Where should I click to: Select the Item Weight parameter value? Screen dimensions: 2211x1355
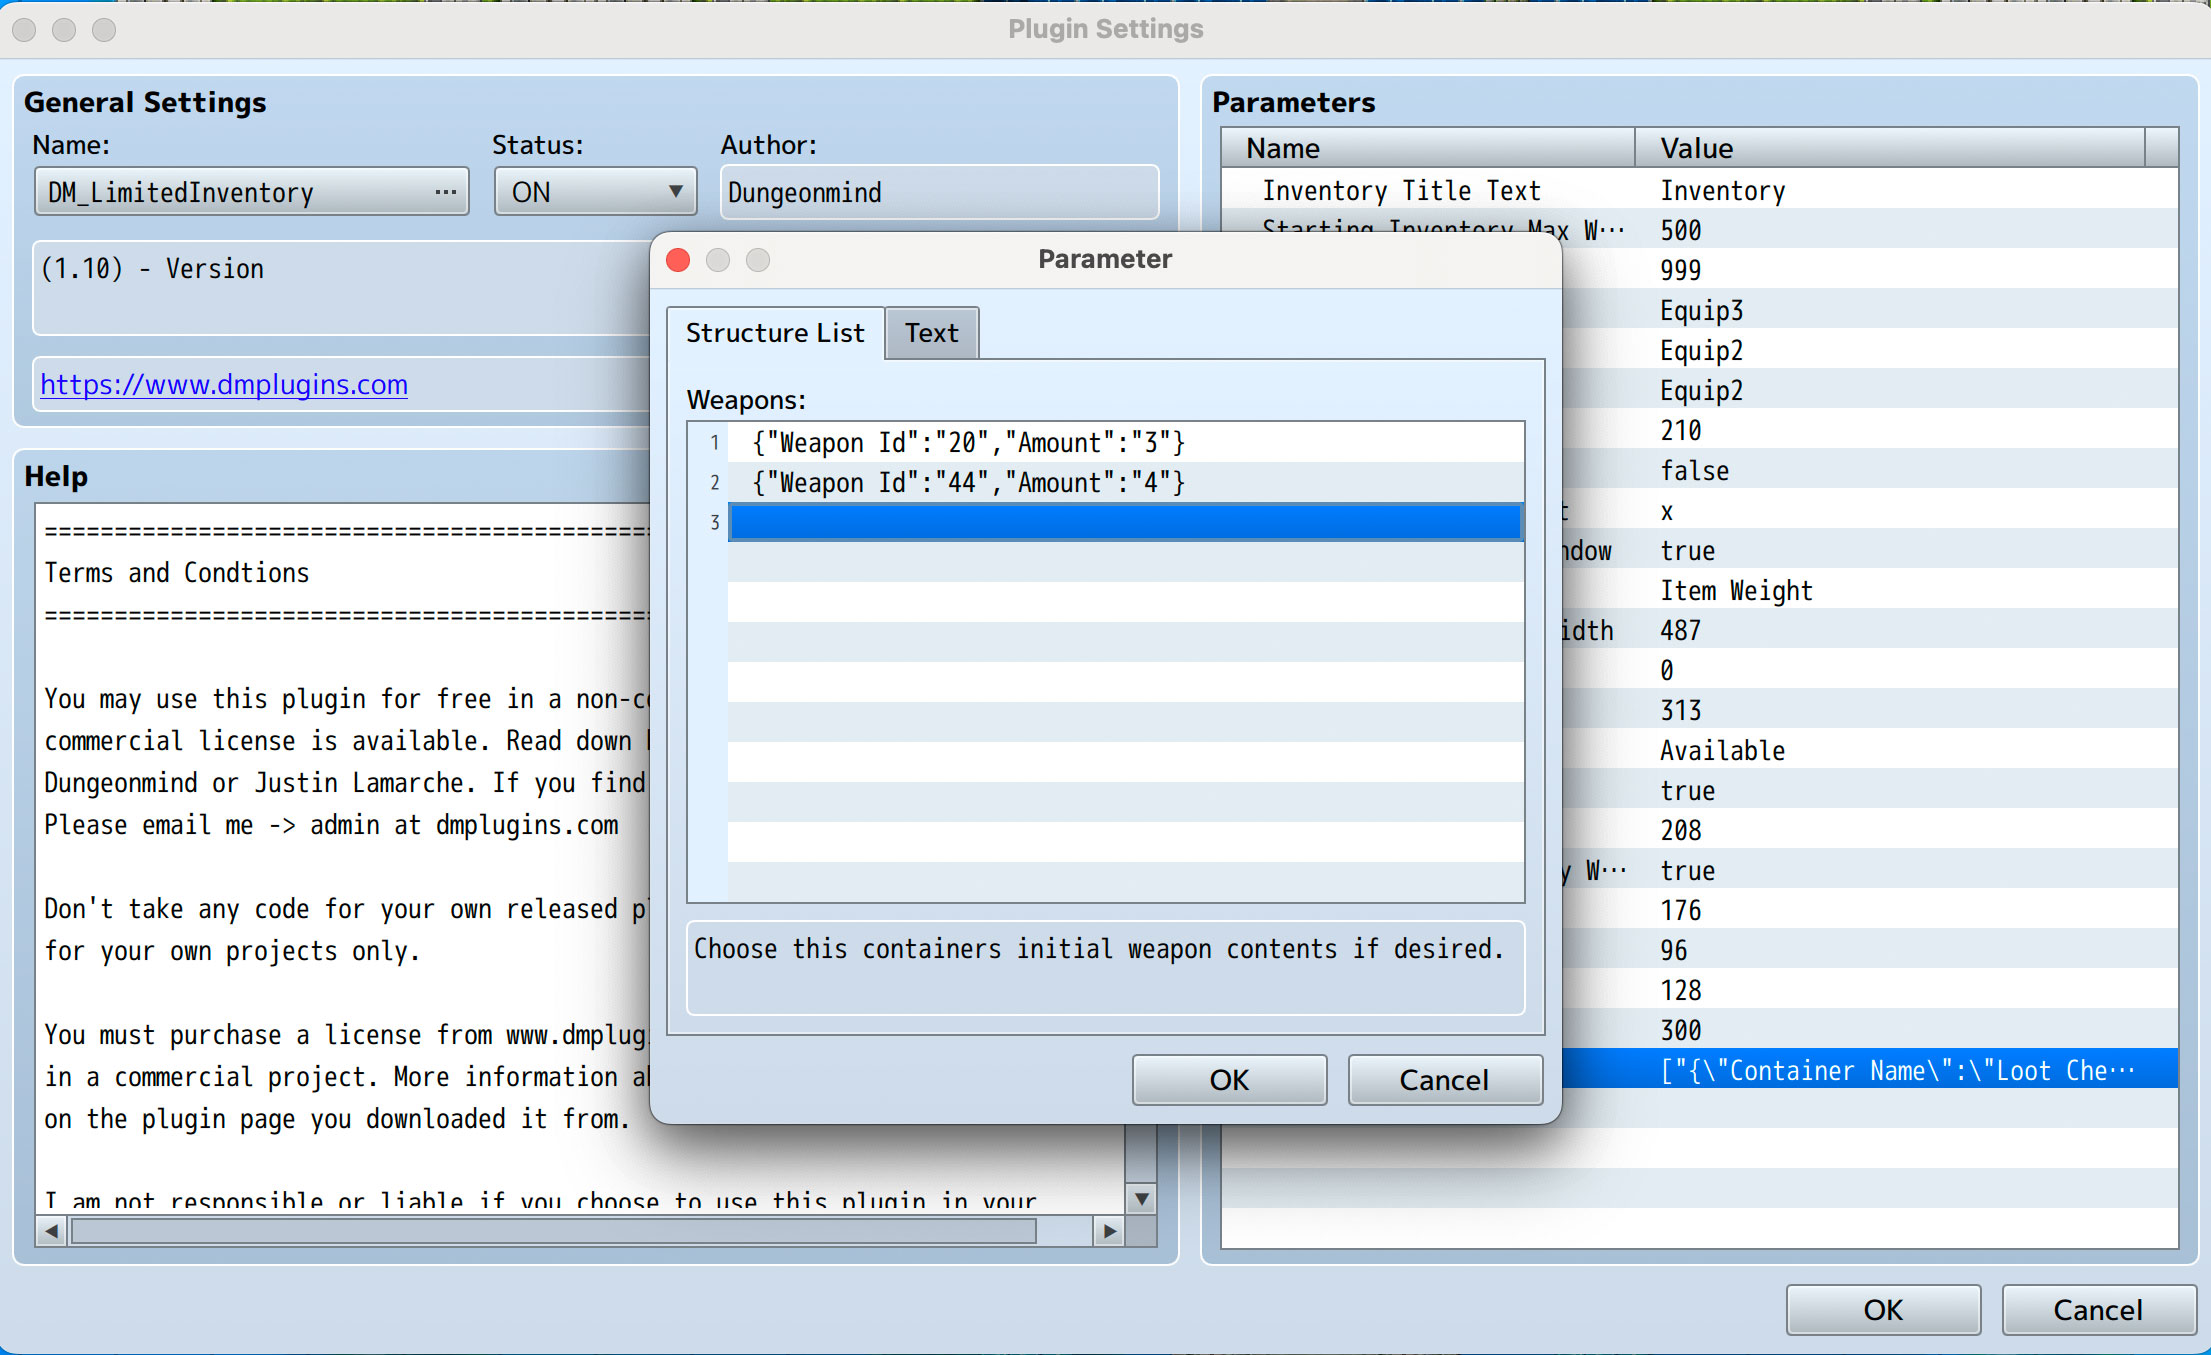[1736, 591]
